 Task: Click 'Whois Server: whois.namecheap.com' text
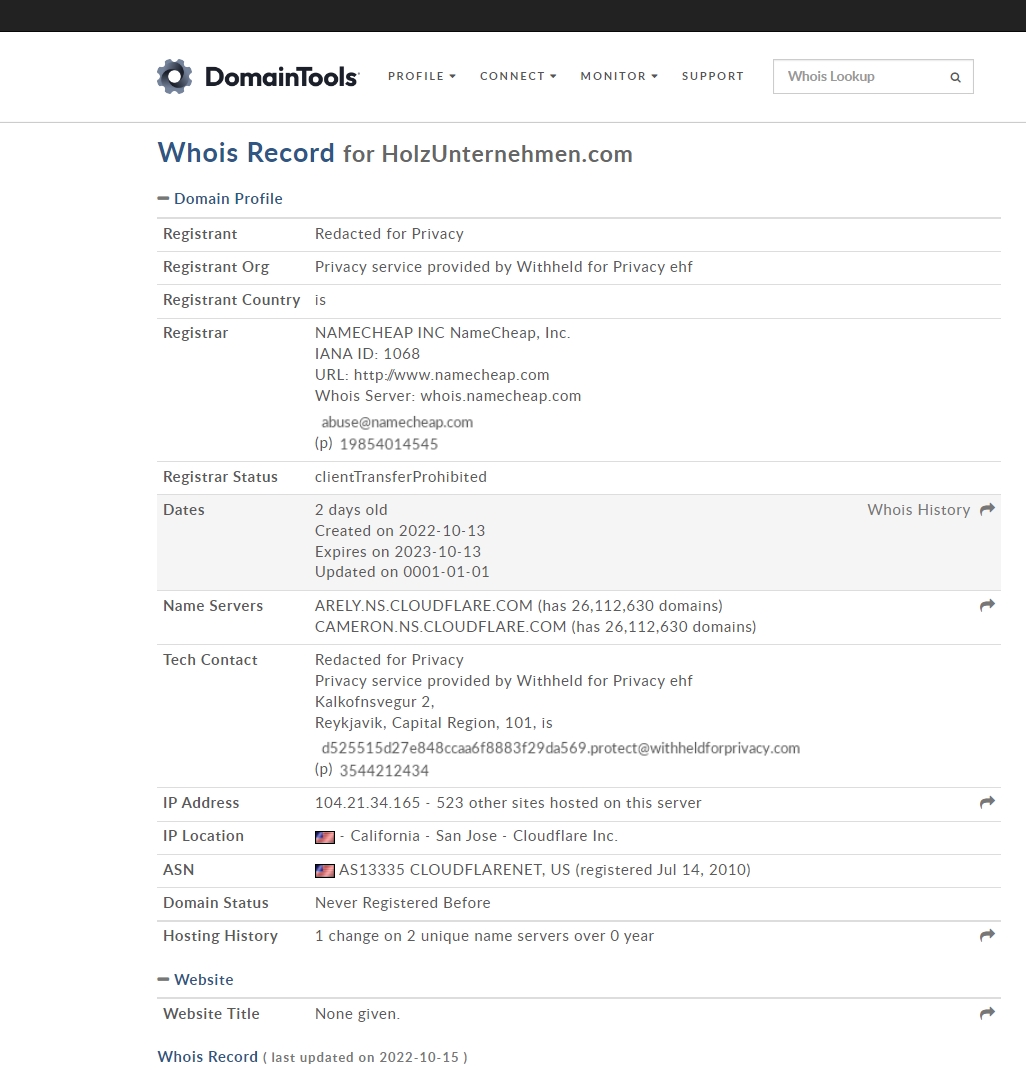pos(448,396)
